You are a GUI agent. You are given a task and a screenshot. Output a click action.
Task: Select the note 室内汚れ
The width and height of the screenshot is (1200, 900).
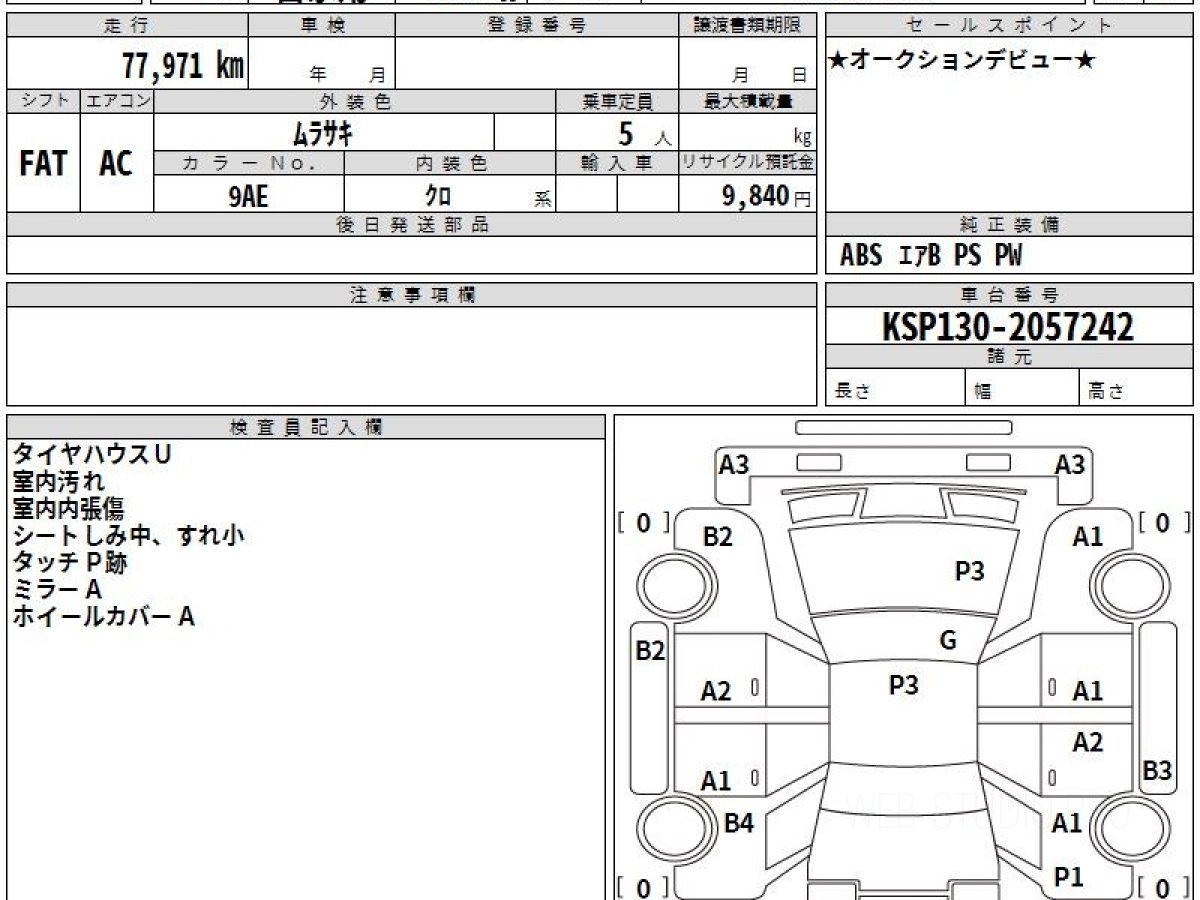pyautogui.click(x=59, y=481)
